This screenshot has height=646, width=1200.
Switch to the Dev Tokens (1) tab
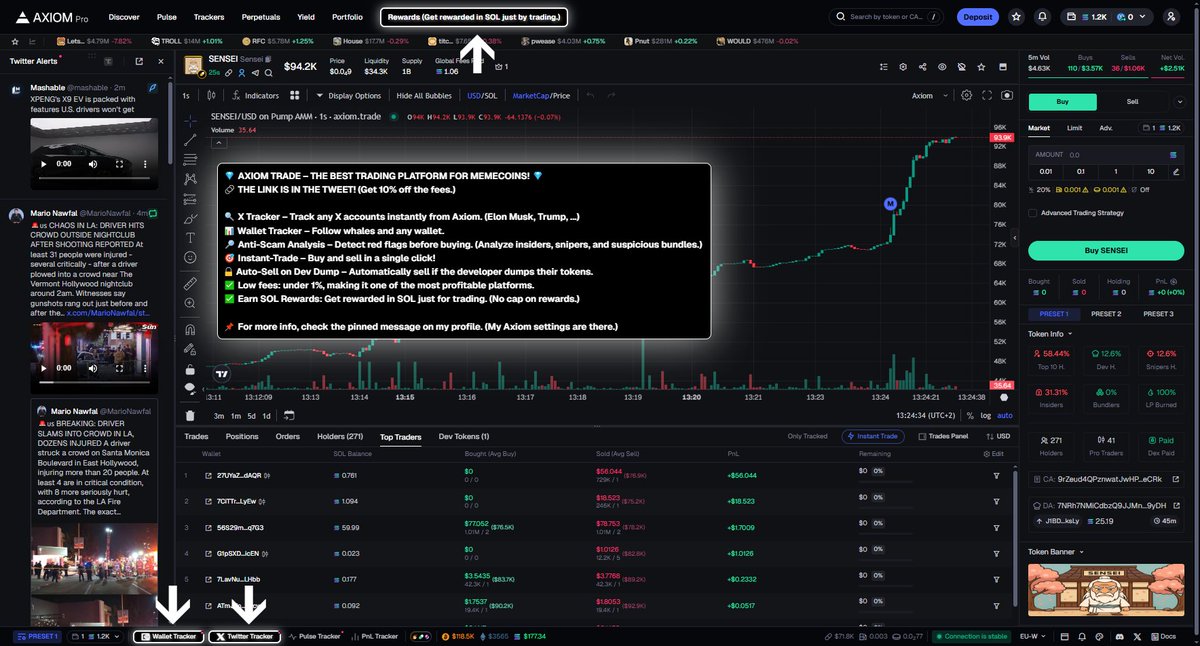[464, 437]
